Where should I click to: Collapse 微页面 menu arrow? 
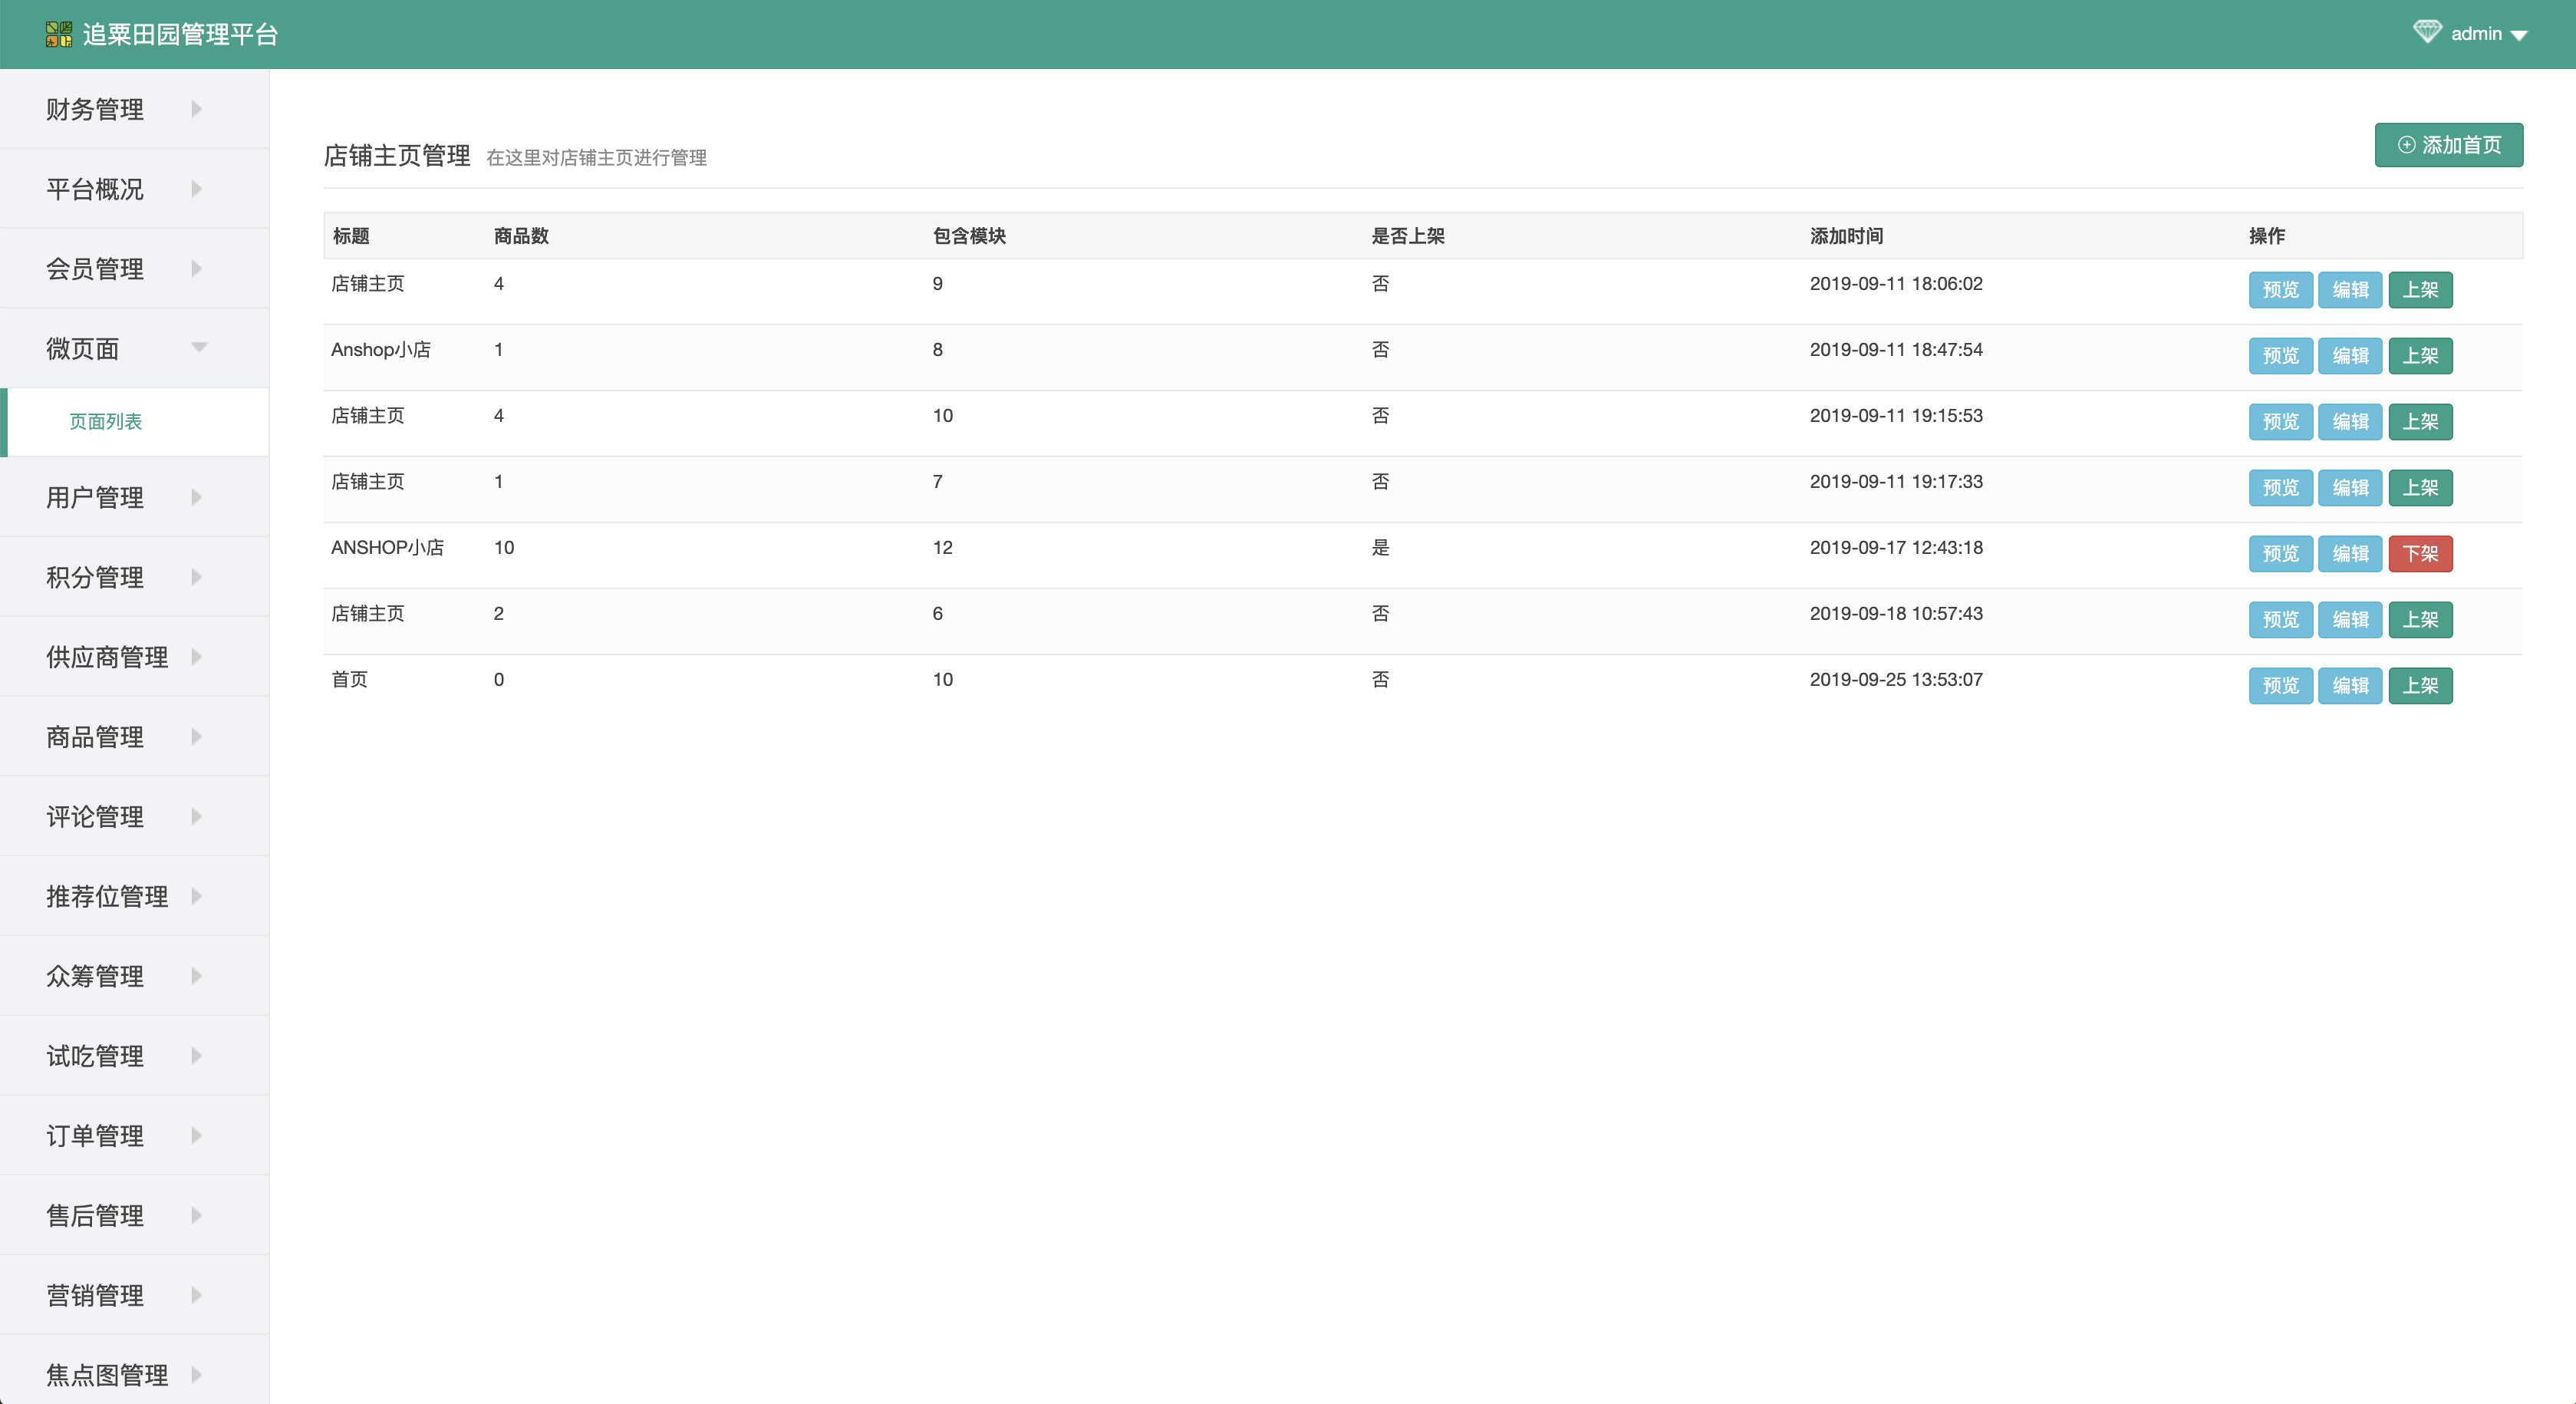(x=199, y=348)
